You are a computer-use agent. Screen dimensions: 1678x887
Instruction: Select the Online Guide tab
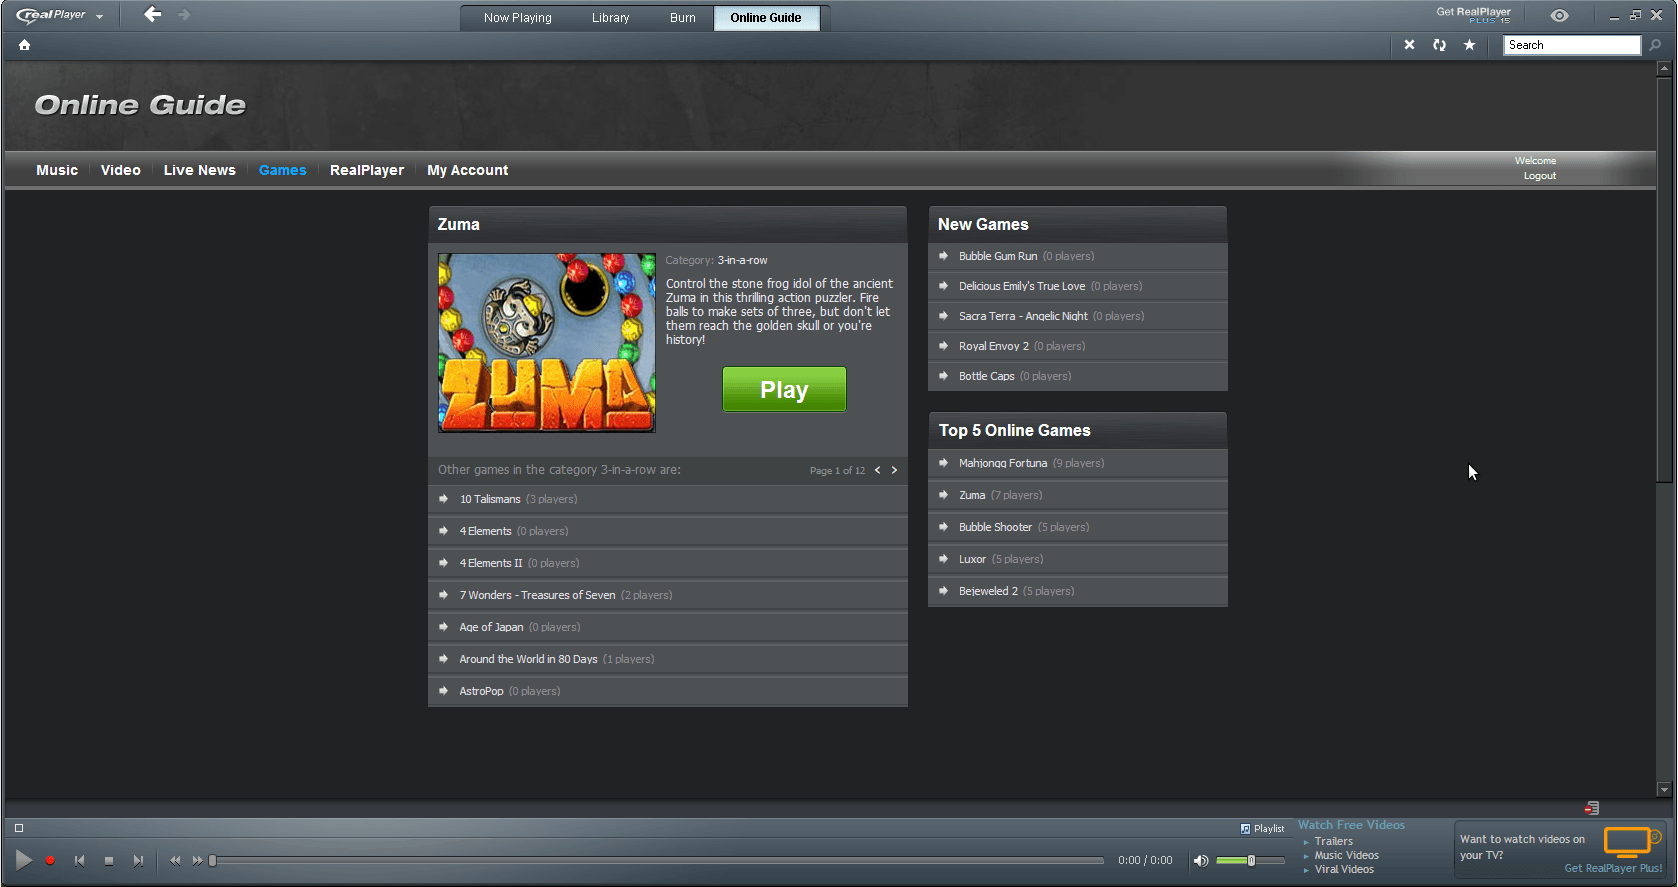766,18
